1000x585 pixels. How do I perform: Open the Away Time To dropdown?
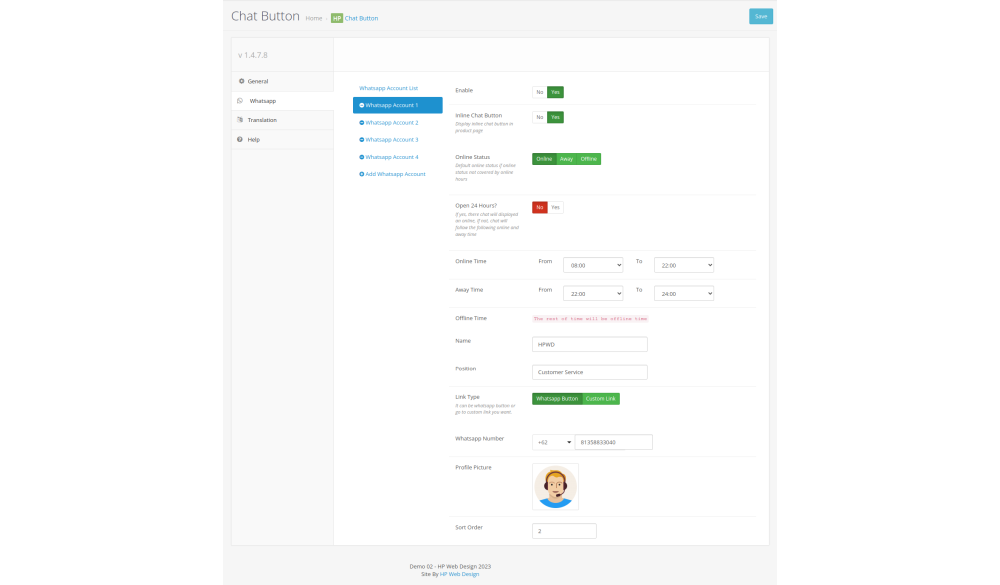click(x=683, y=294)
